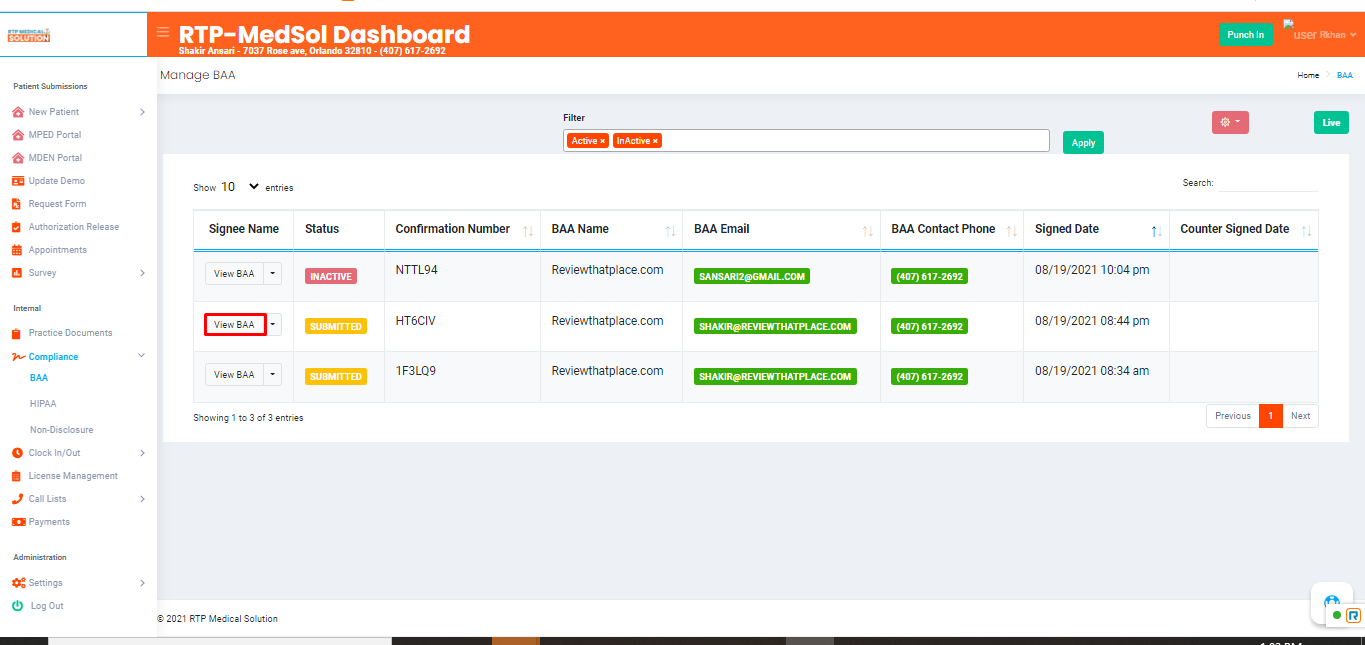Click the green Live button
This screenshot has height=645, width=1365.
(x=1331, y=122)
